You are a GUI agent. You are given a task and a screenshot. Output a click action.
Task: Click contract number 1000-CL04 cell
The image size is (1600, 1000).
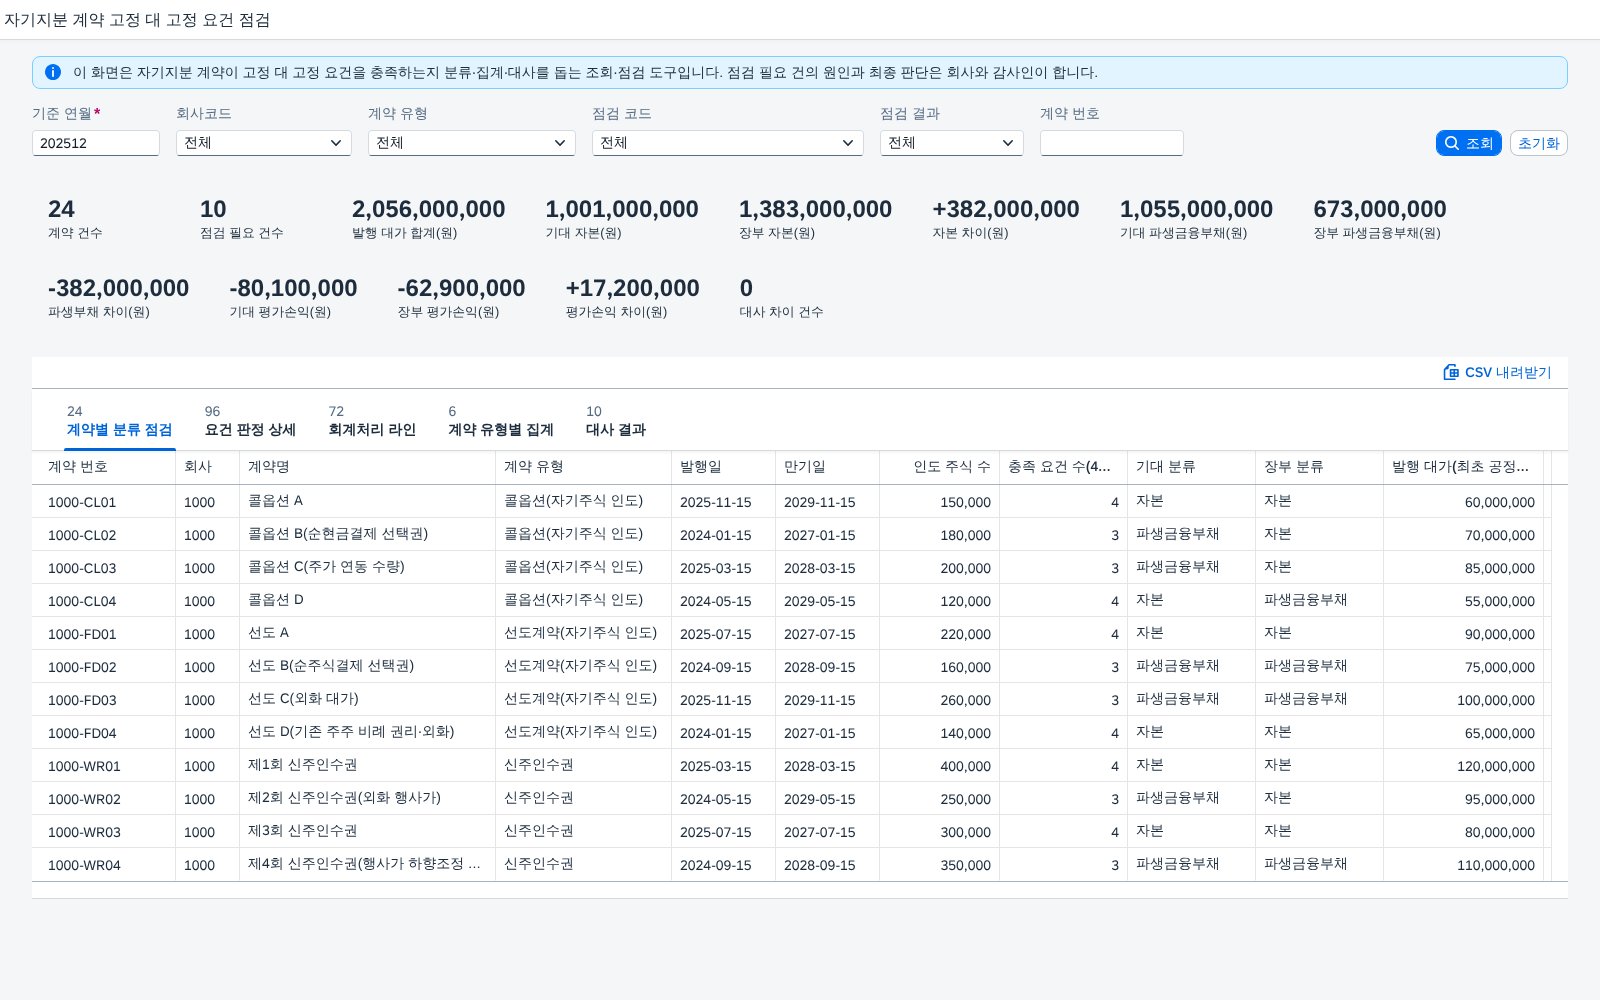coord(104,601)
